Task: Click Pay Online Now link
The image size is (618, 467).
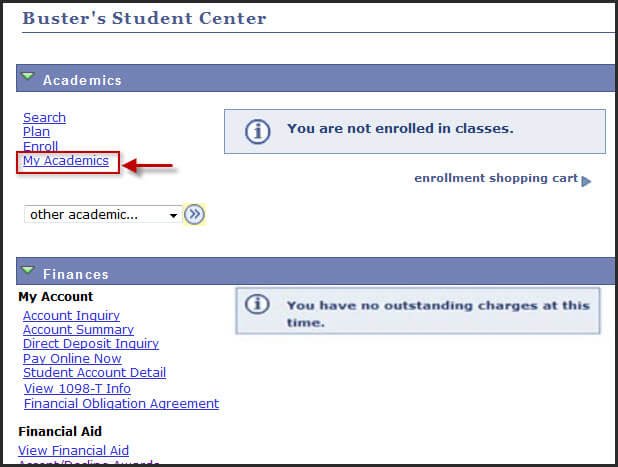Action: coord(72,358)
